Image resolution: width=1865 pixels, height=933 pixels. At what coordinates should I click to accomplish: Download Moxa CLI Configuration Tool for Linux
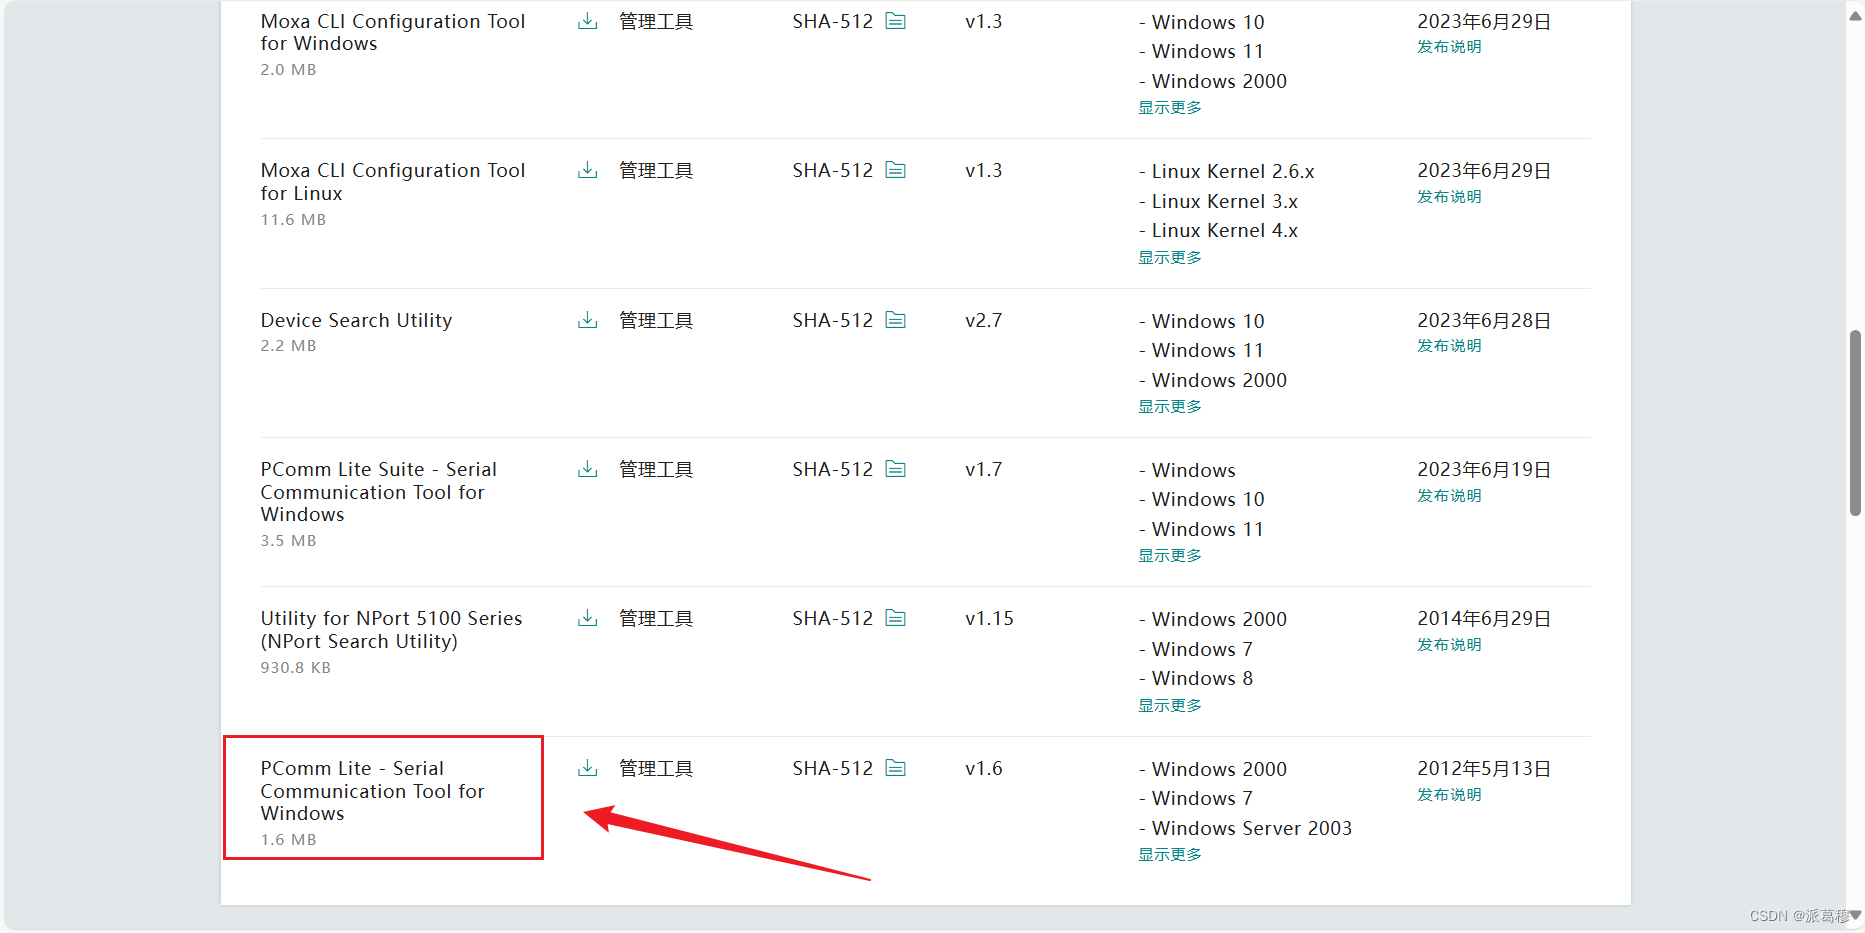coord(587,170)
